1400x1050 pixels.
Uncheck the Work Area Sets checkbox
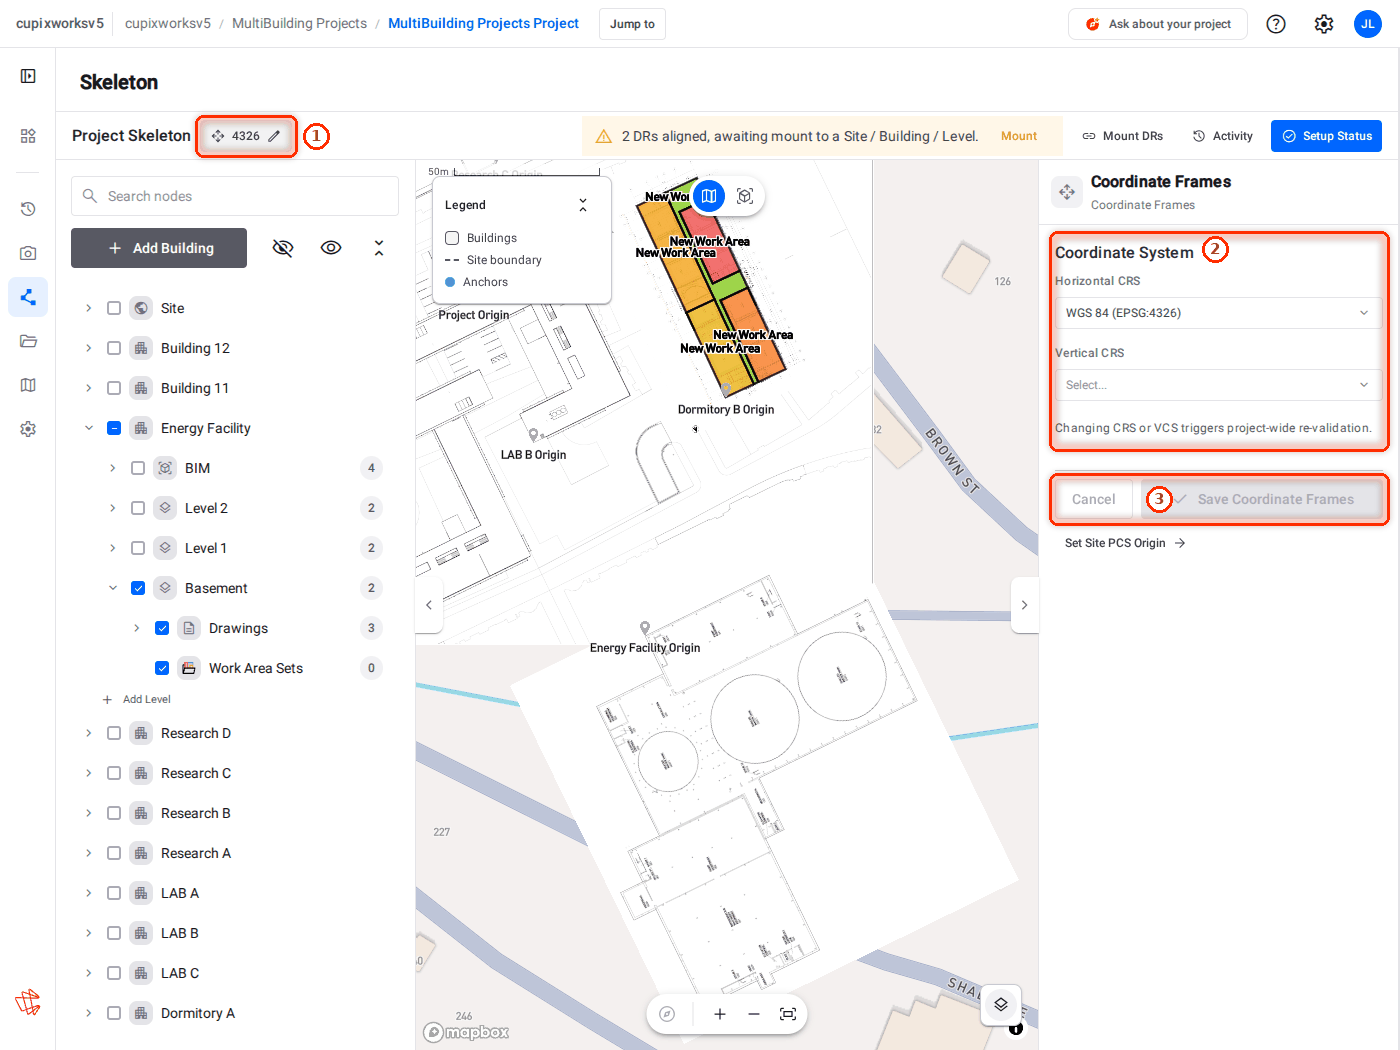(162, 668)
